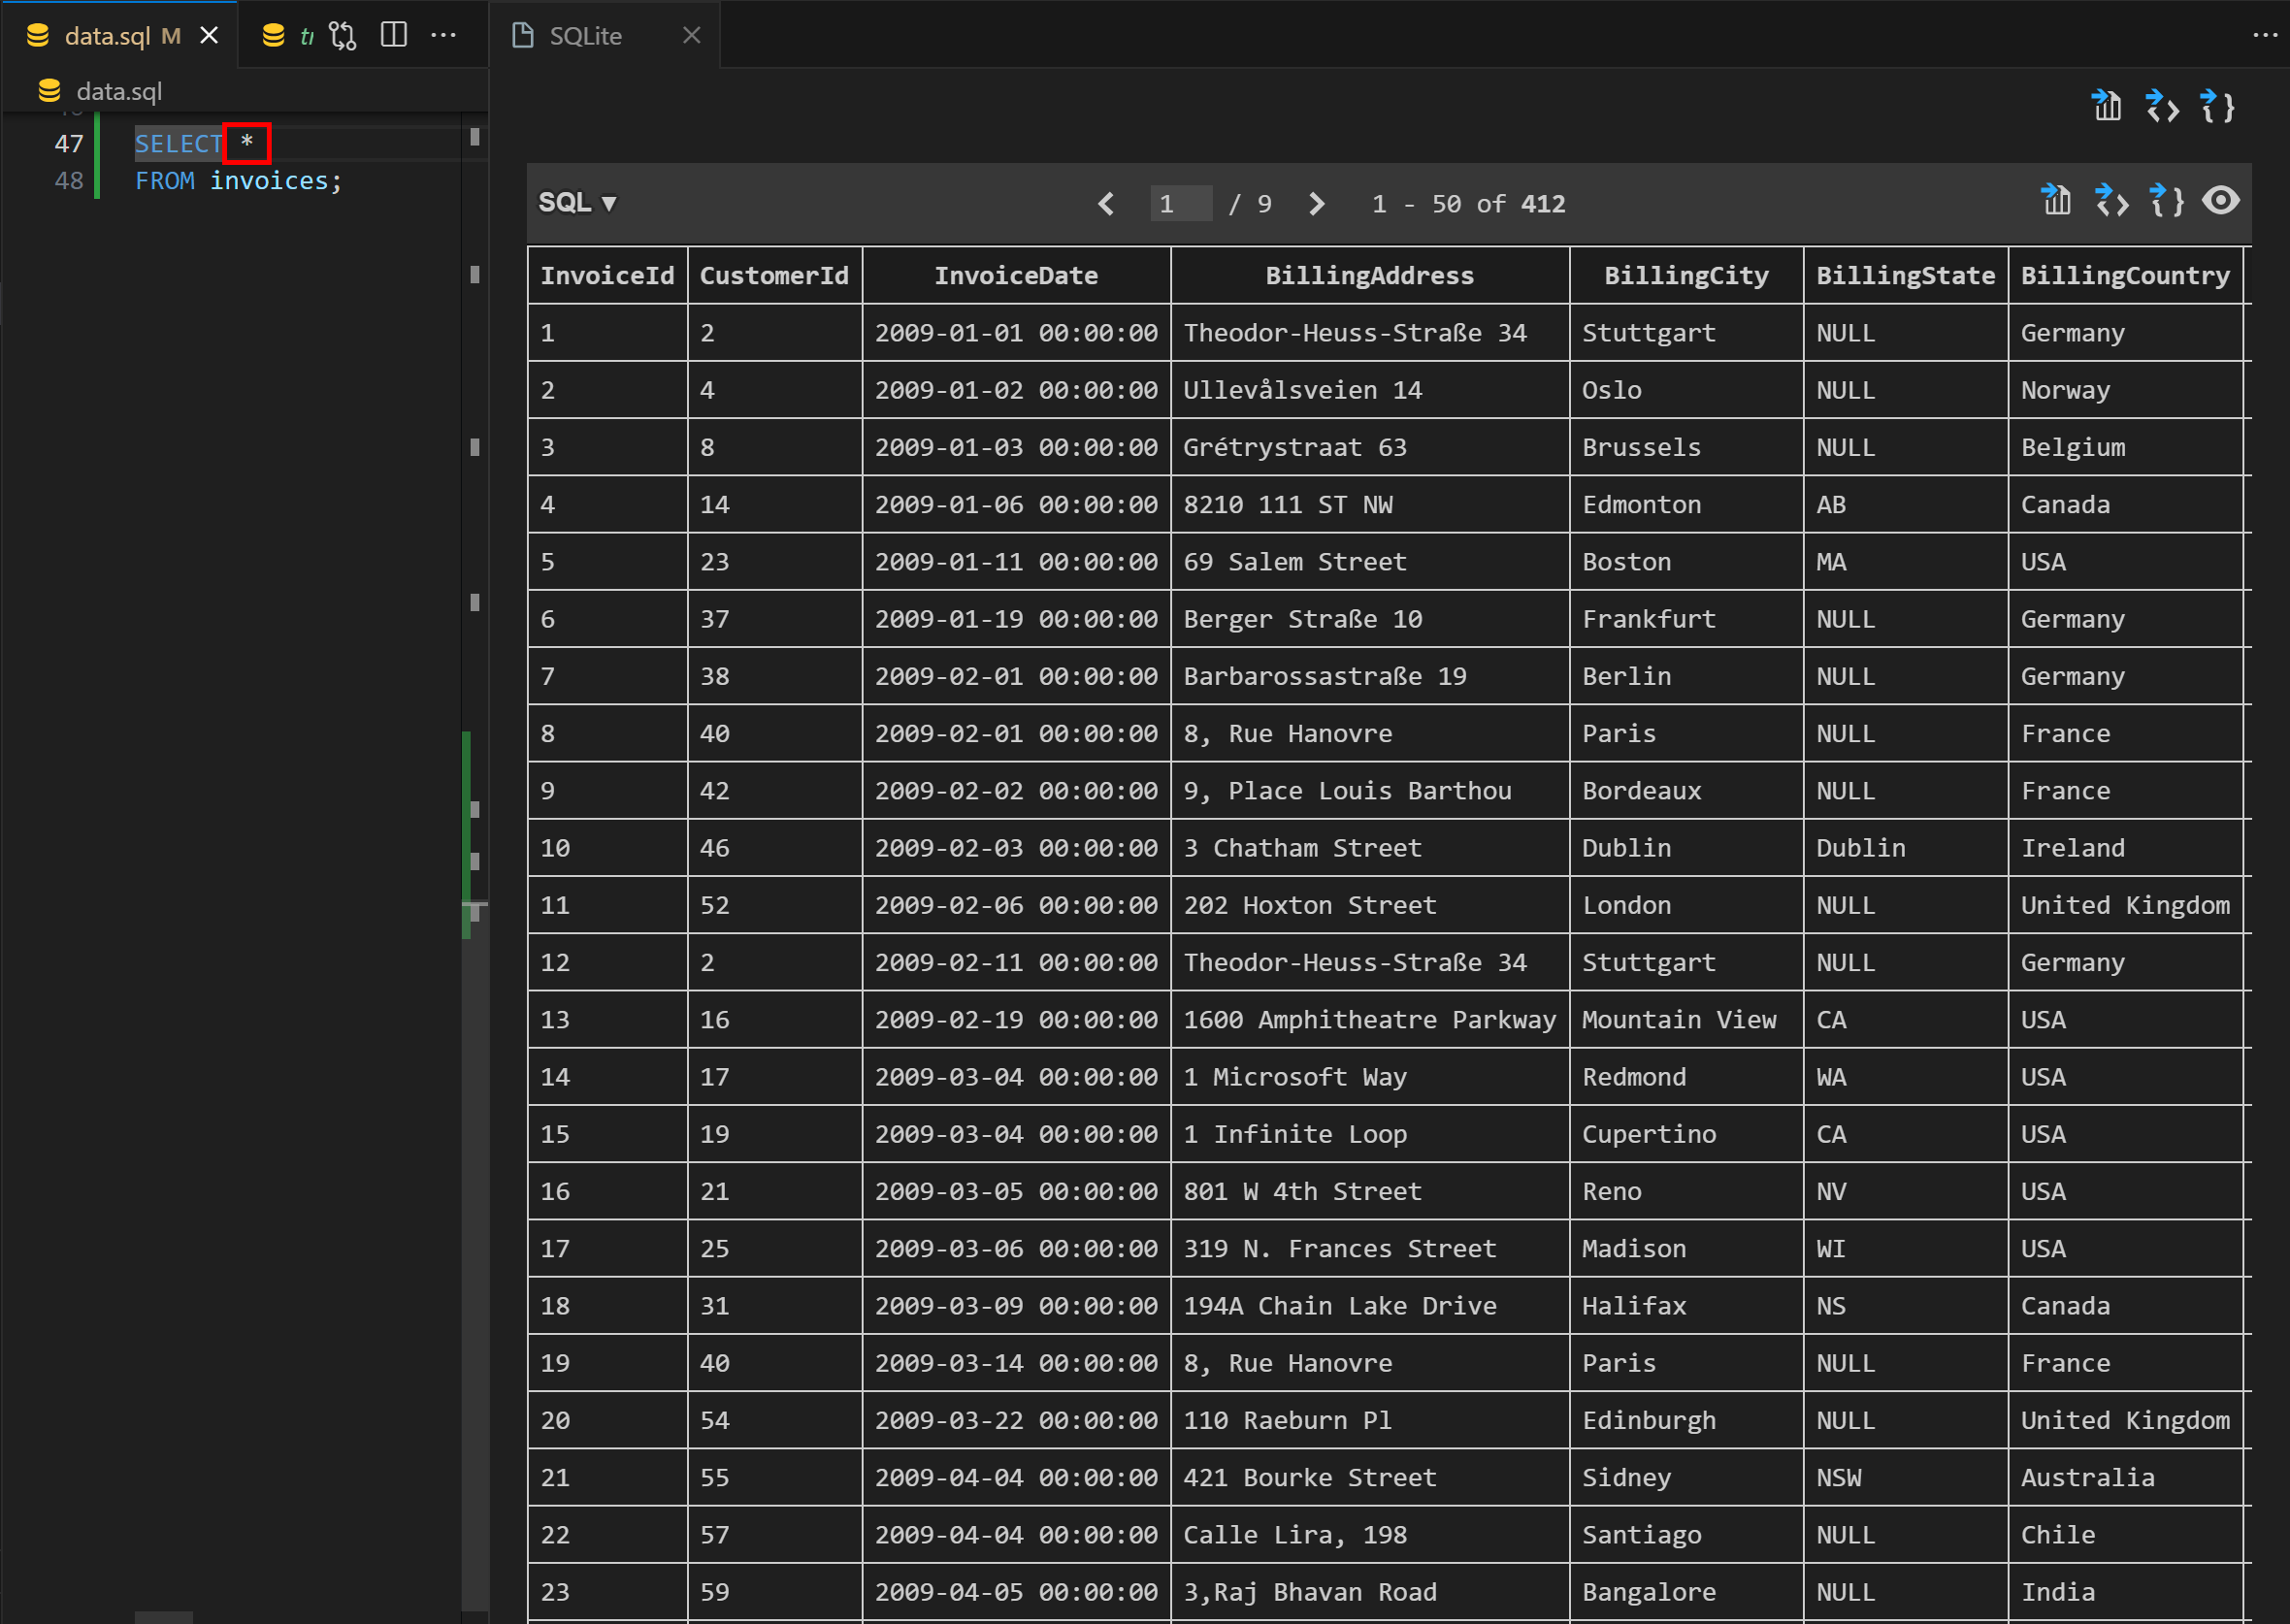Image resolution: width=2290 pixels, height=1624 pixels.
Task: Switch to the SQLite tab
Action: click(586, 36)
